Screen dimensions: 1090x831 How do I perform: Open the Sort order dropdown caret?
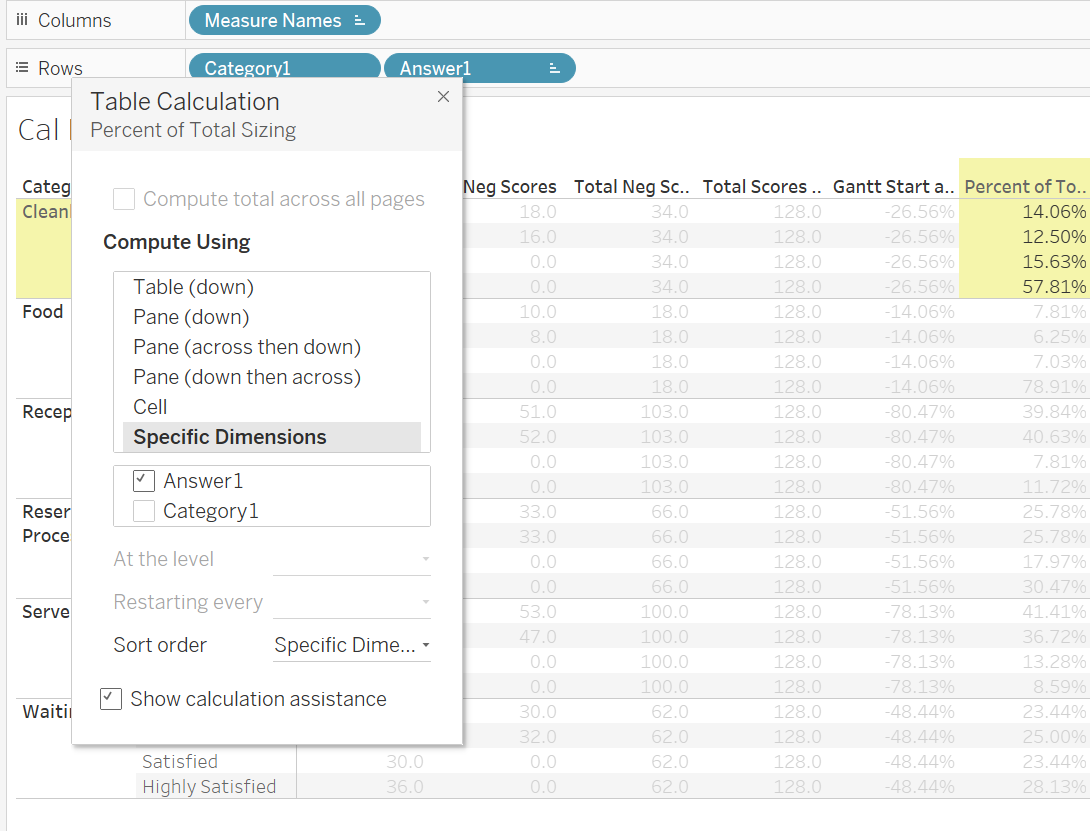tap(426, 645)
